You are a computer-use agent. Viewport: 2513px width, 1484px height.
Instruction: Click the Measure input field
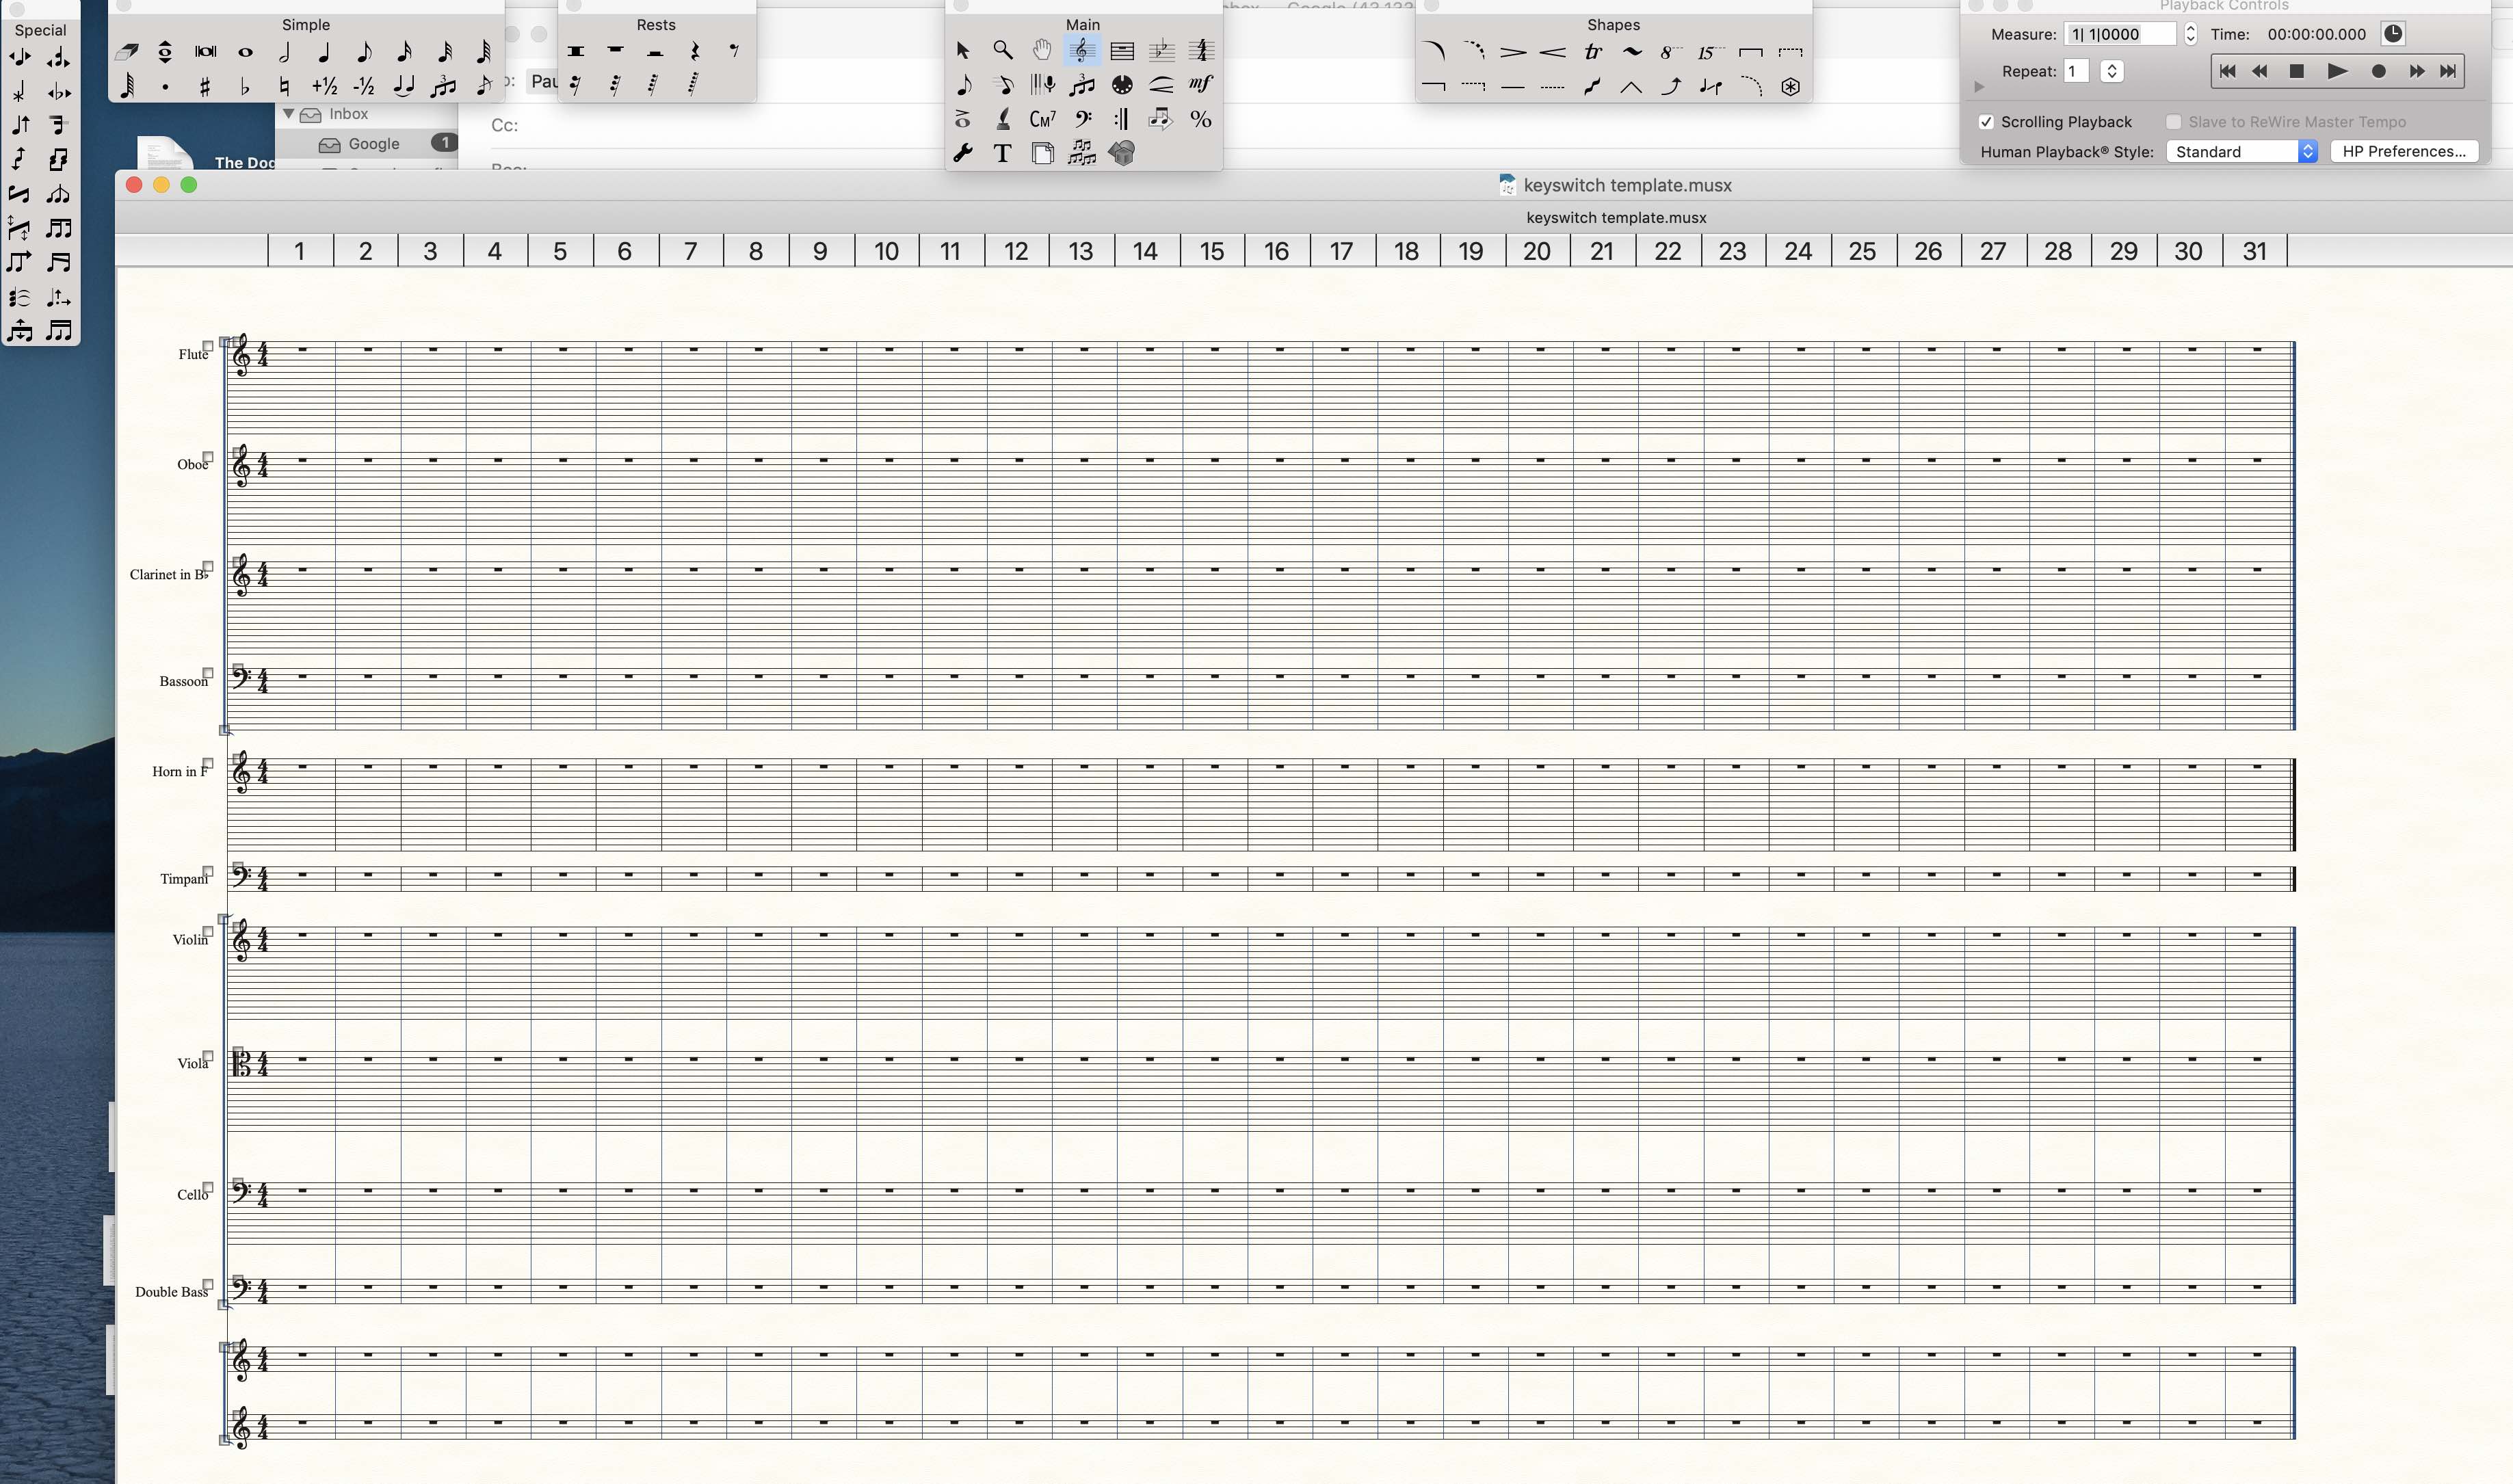(2119, 34)
